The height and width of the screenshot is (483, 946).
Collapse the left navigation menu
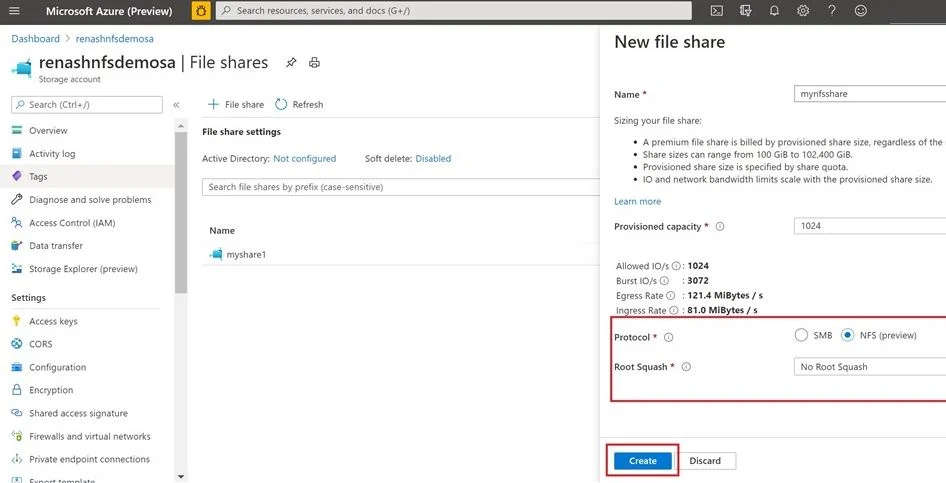(176, 105)
